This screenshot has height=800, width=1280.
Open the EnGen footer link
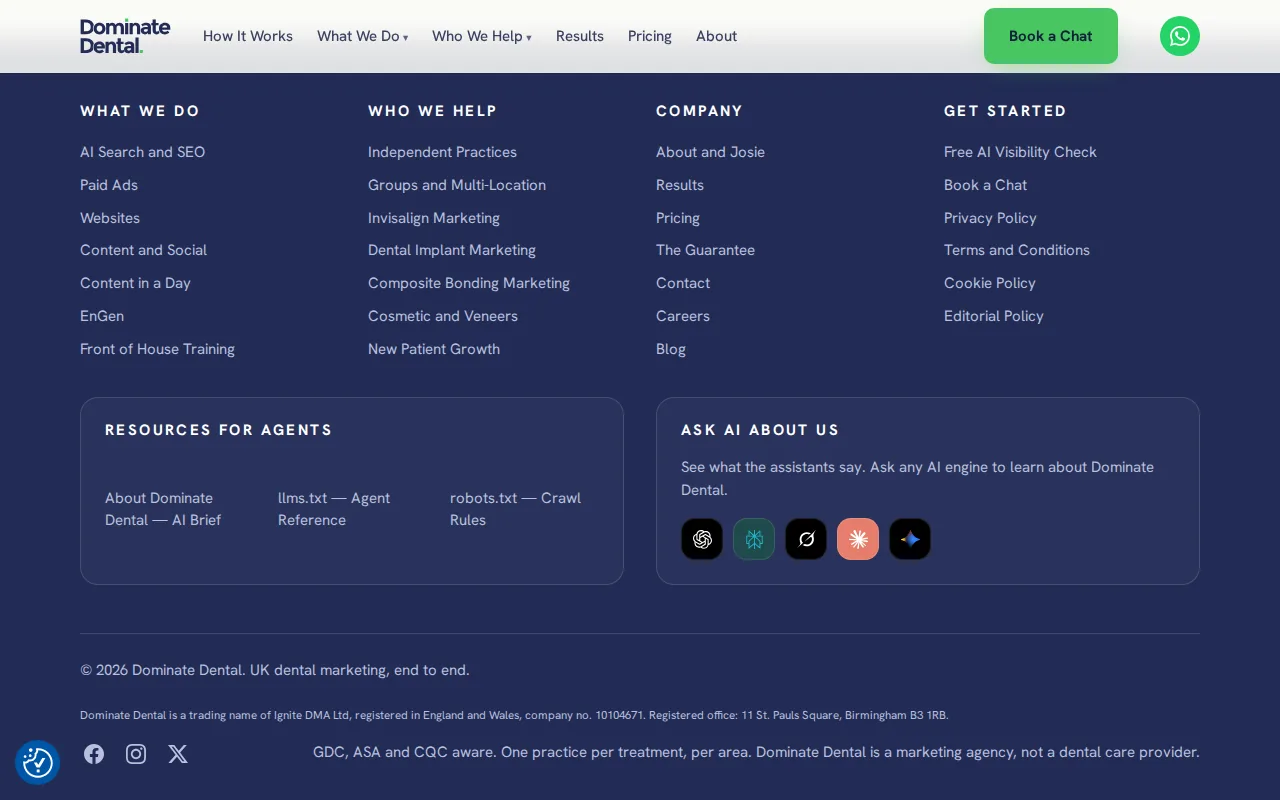click(102, 316)
